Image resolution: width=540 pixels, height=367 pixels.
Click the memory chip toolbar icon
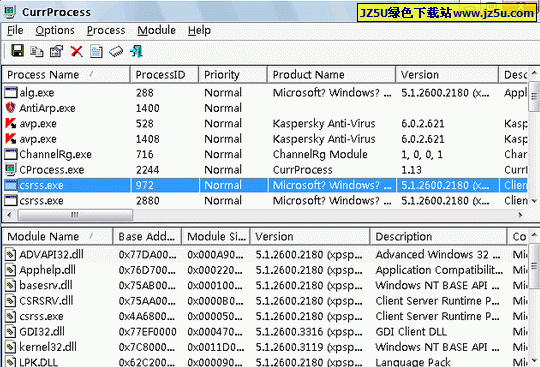116,52
